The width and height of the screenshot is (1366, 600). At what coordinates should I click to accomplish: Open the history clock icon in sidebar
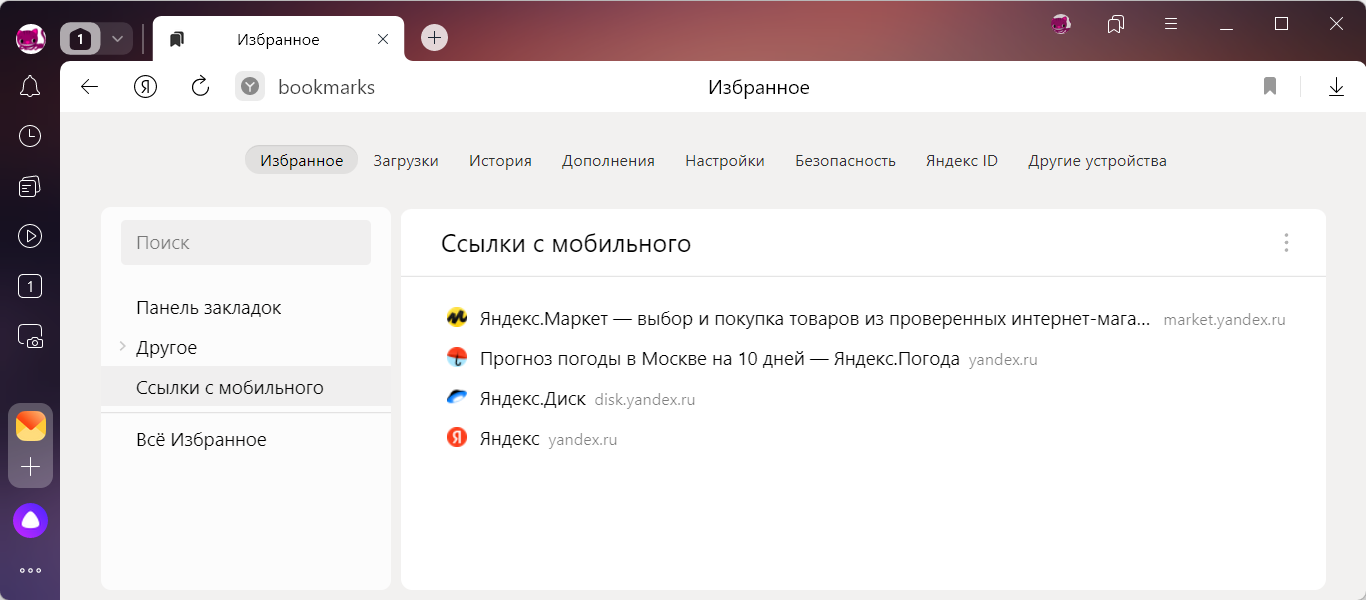[30, 136]
